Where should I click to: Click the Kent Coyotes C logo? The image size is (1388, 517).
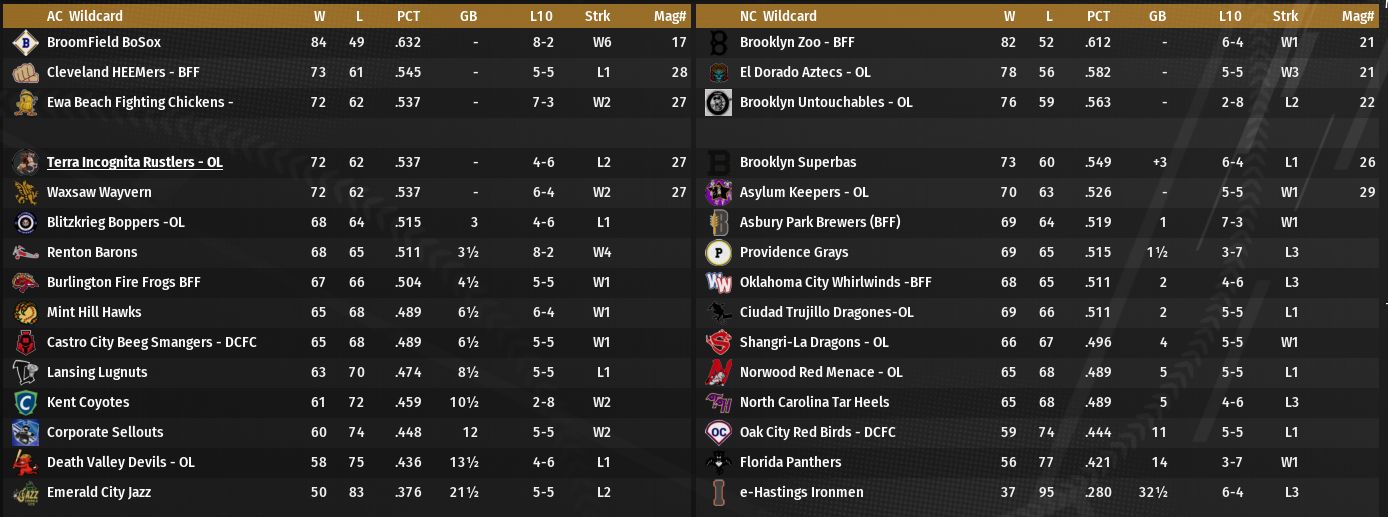point(25,402)
